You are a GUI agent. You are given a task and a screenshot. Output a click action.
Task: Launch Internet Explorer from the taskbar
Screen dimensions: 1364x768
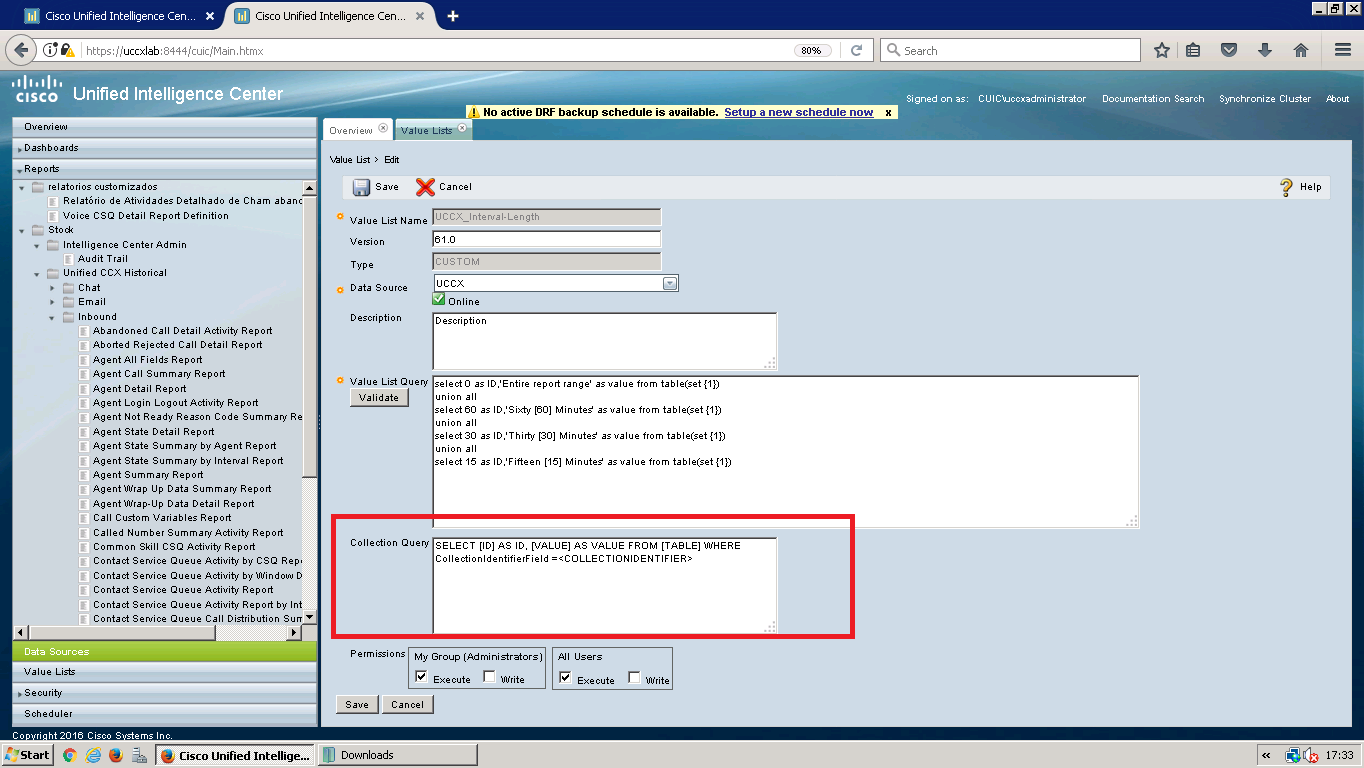tap(93, 755)
